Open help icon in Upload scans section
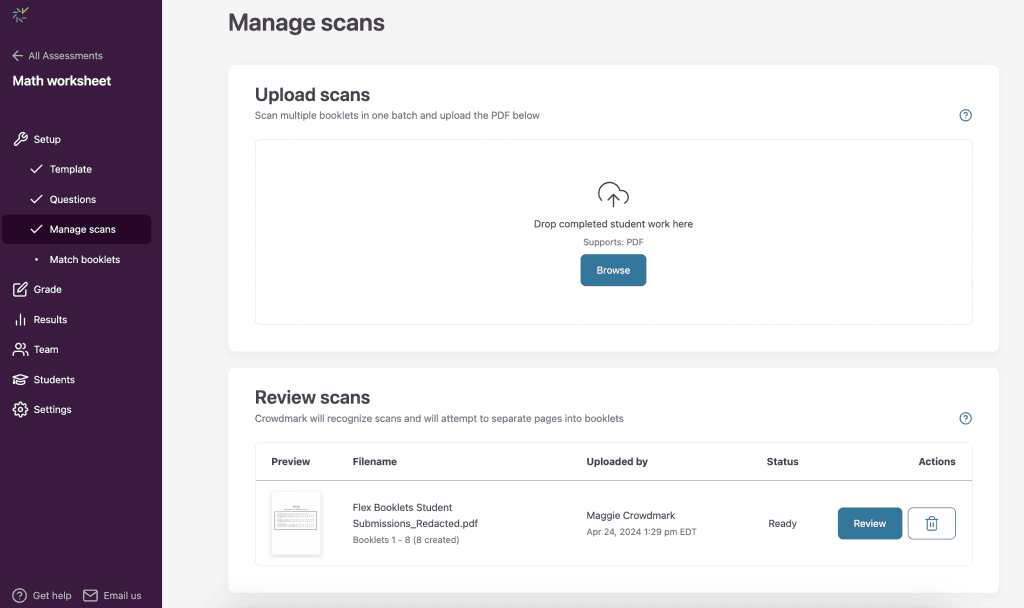The image size is (1024, 608). (965, 115)
